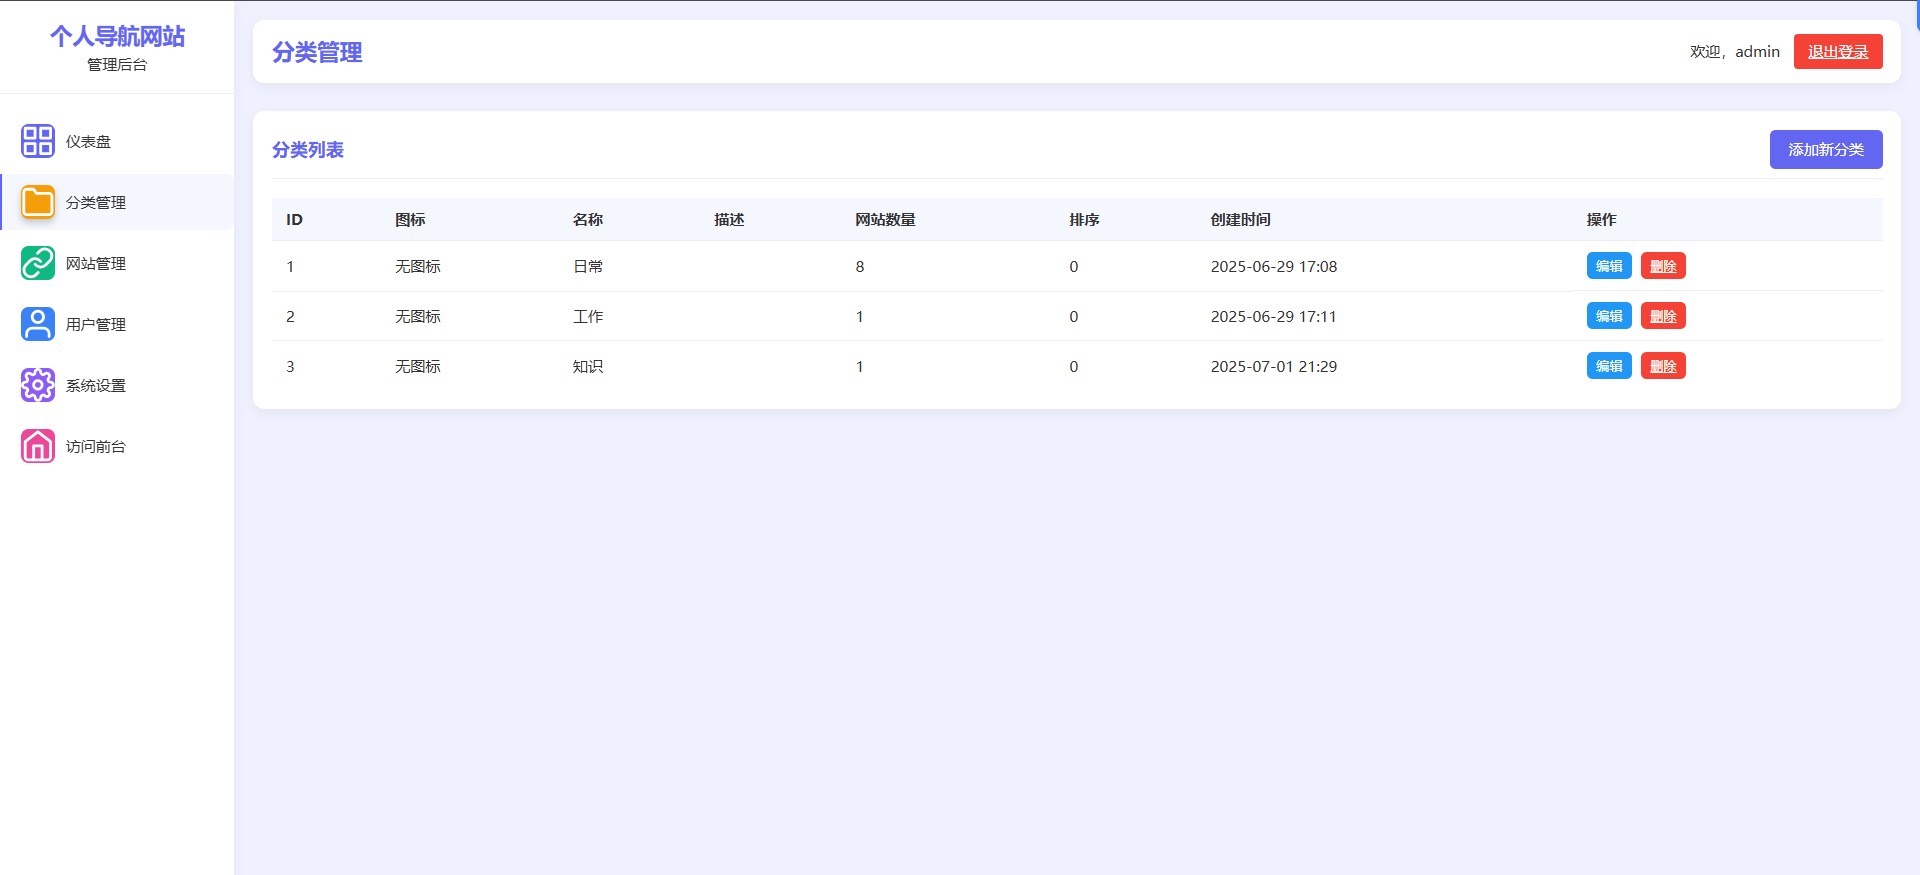Edit the 工作 category row
The width and height of the screenshot is (1920, 875).
1609,316
